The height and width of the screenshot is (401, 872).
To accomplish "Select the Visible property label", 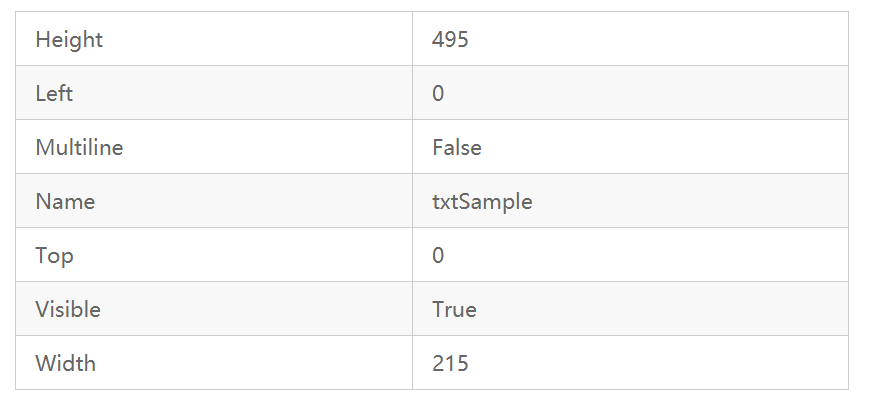I will pyautogui.click(x=68, y=309).
